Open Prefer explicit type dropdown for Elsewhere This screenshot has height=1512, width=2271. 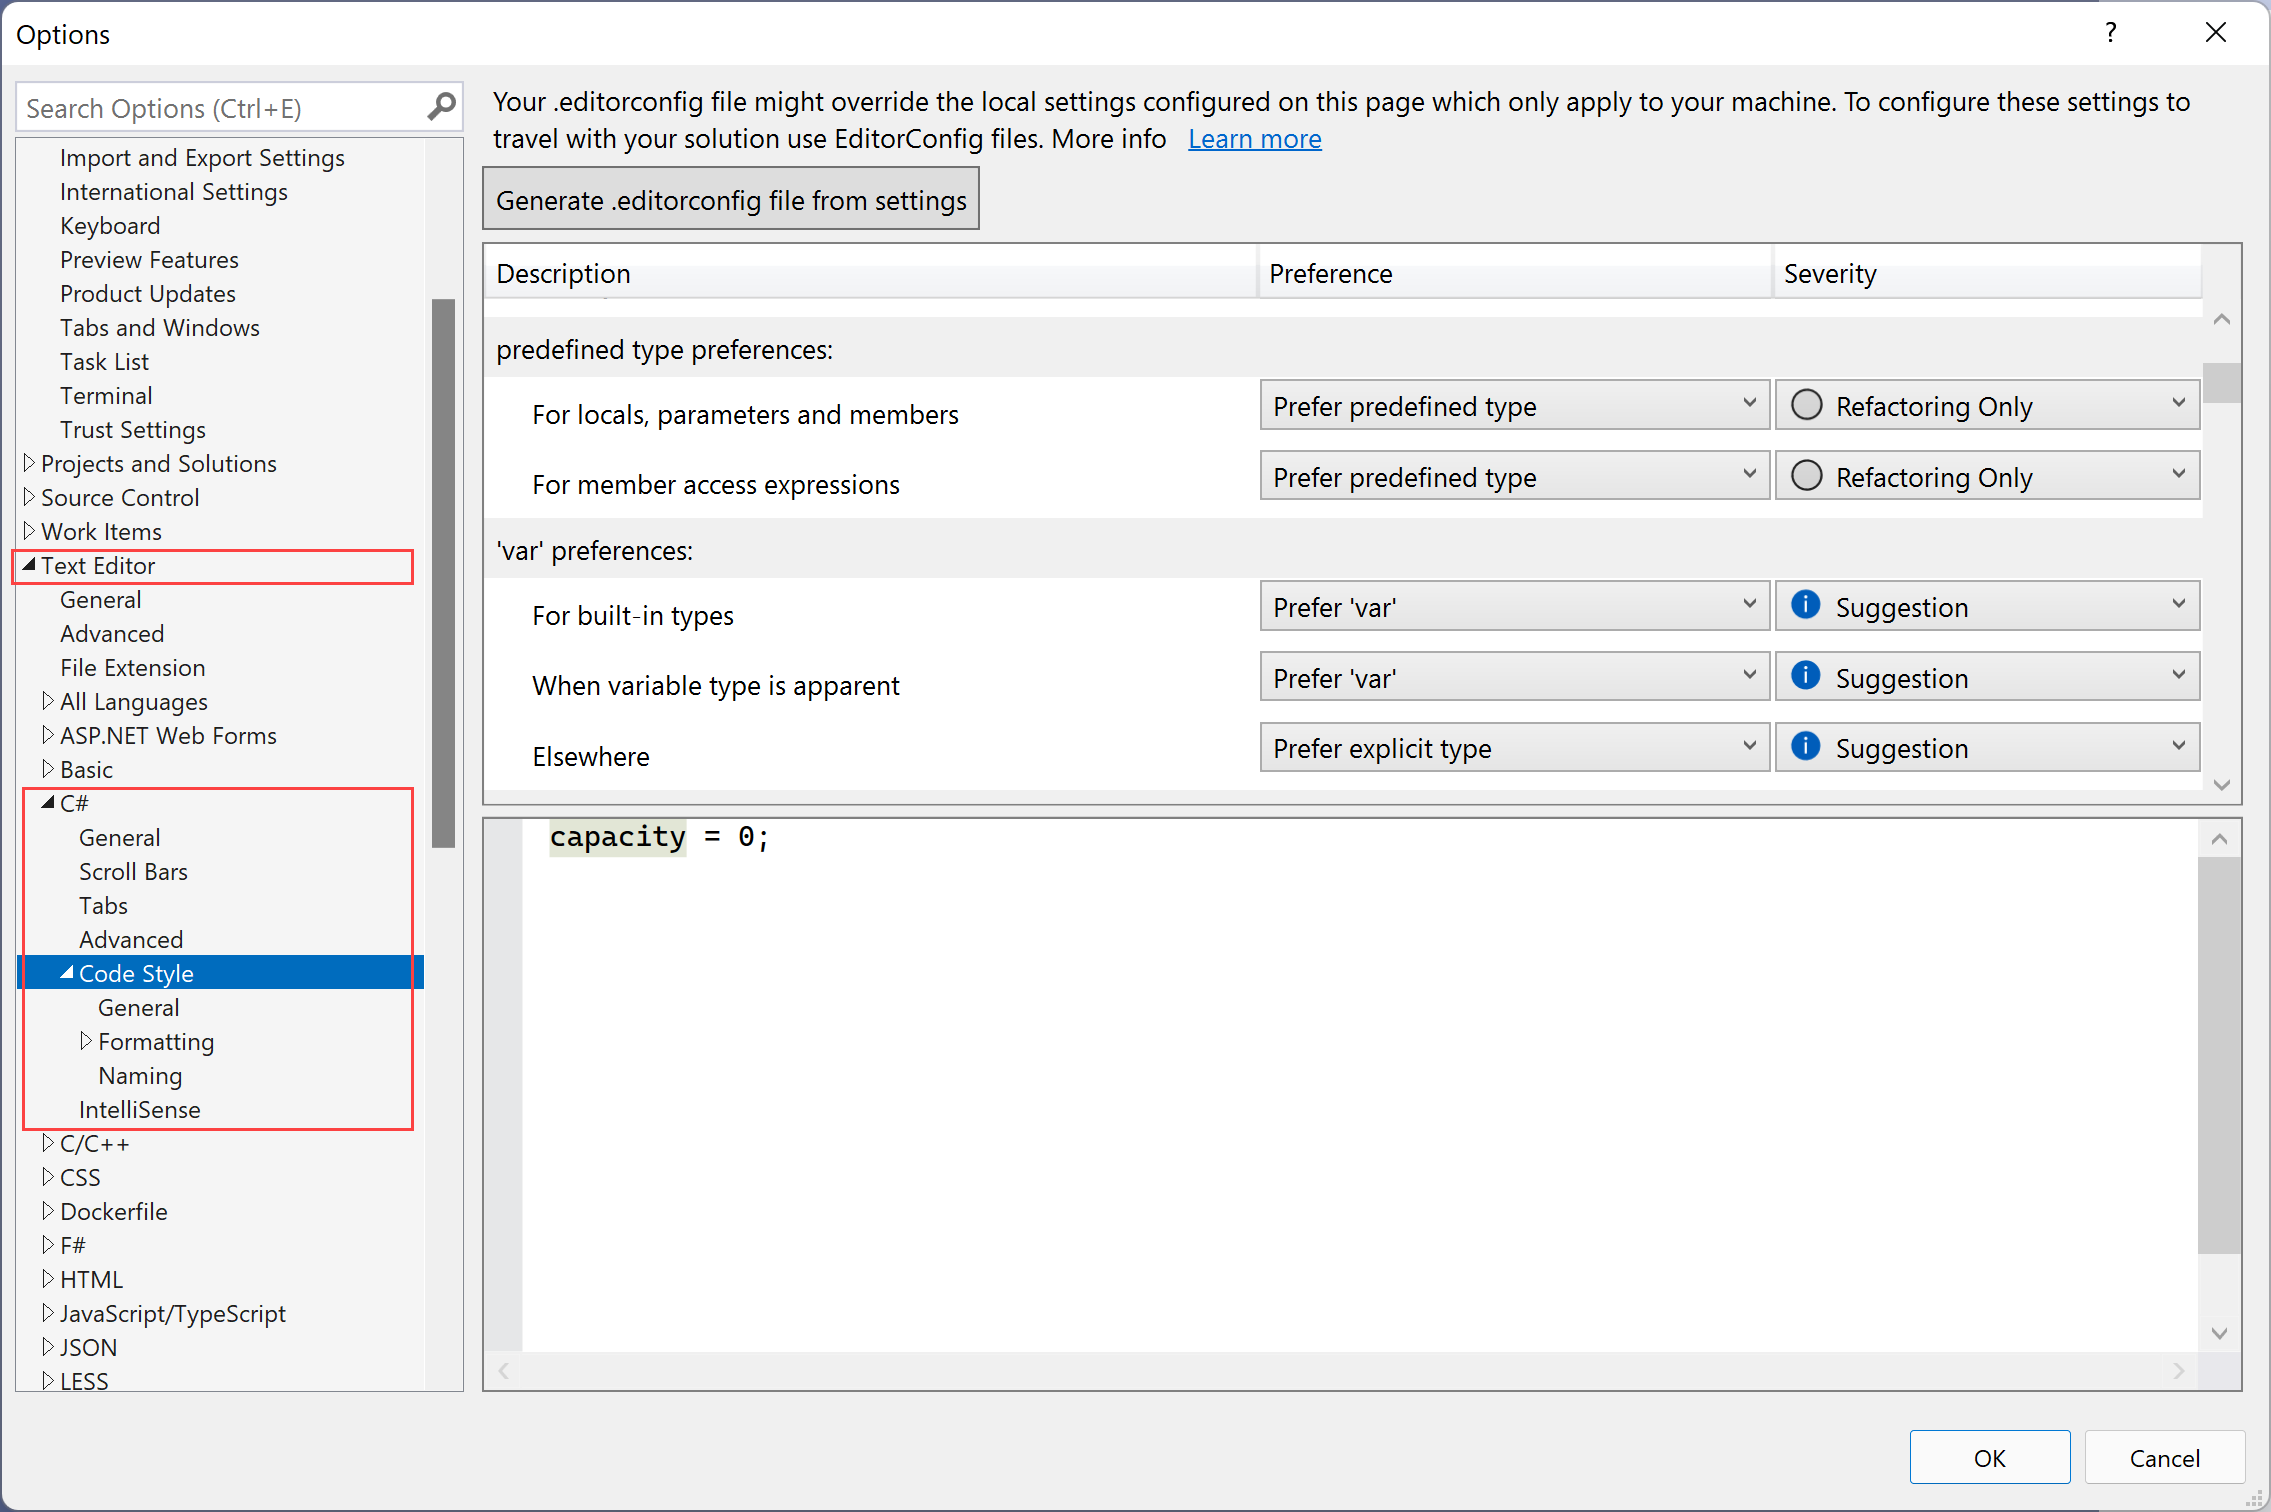click(1513, 747)
